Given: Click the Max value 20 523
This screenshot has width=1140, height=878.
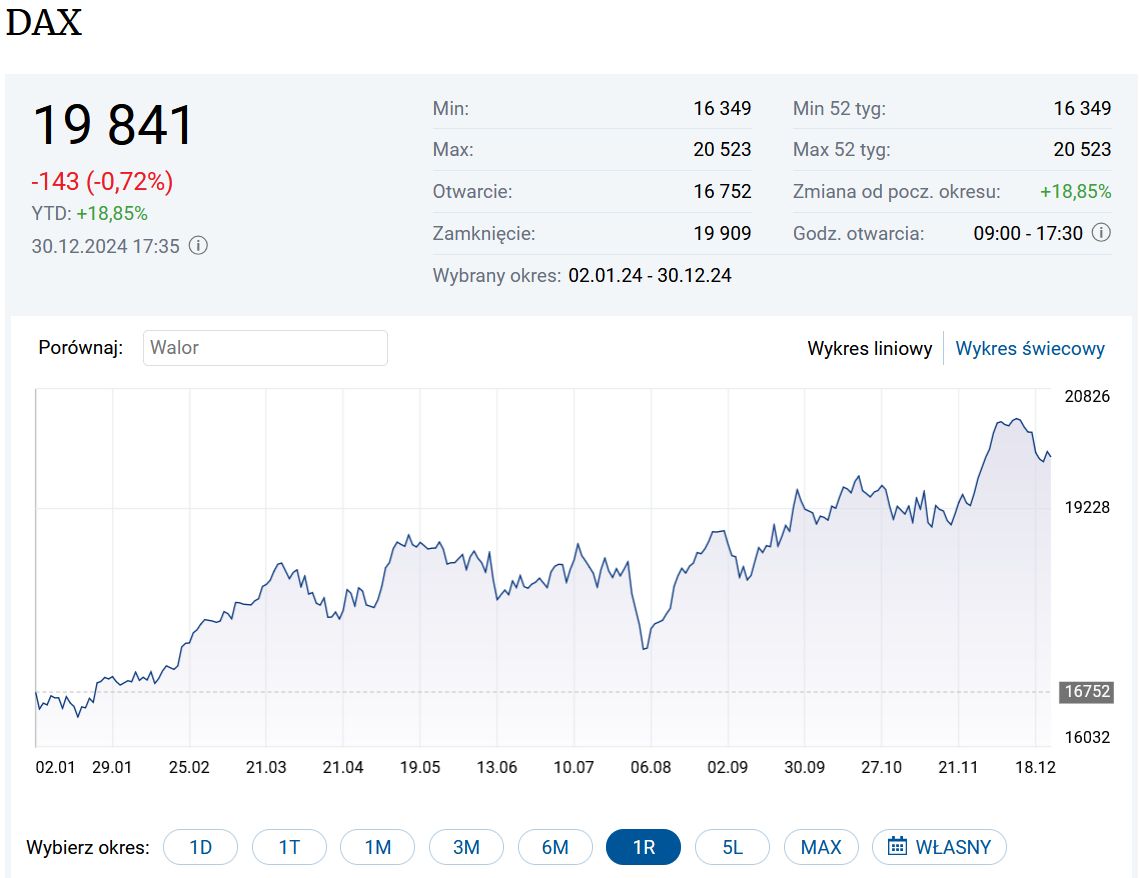Looking at the screenshot, I should [x=722, y=150].
